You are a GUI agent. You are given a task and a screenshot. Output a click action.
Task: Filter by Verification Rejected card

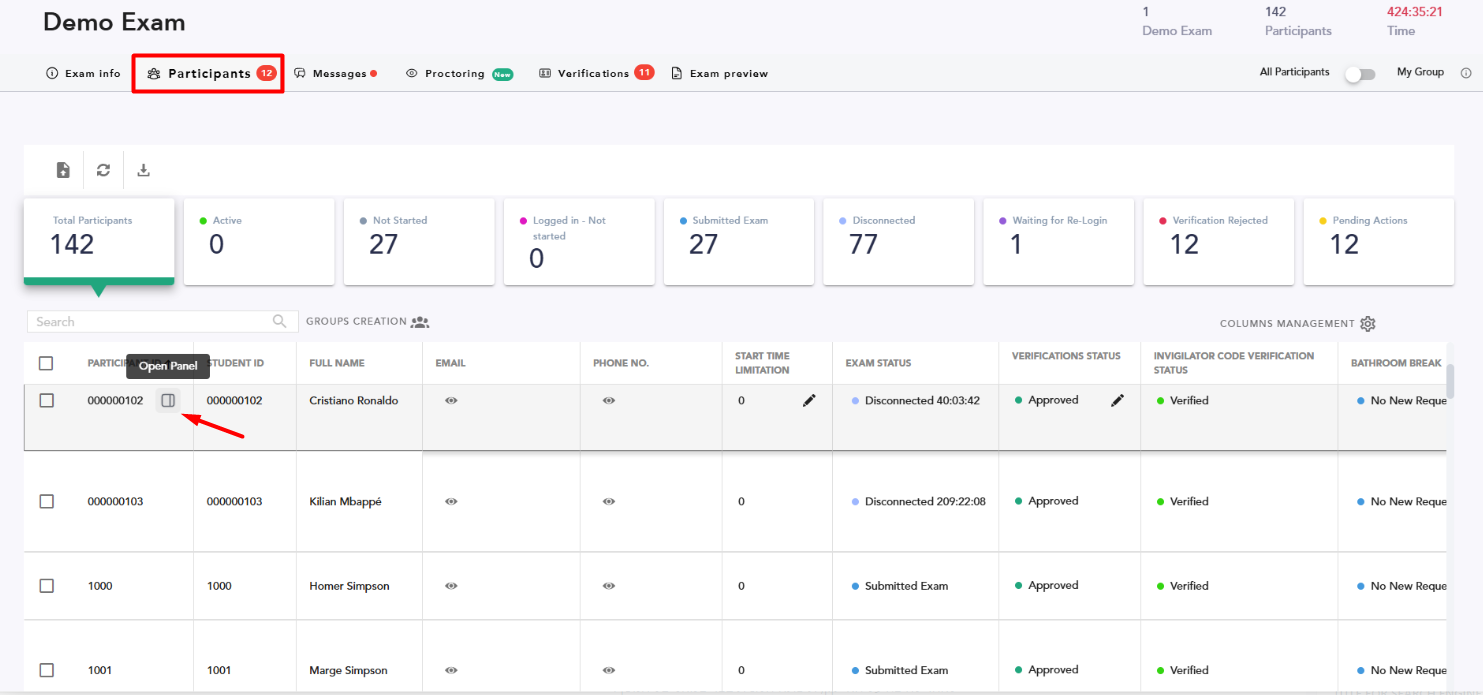[x=1219, y=241]
